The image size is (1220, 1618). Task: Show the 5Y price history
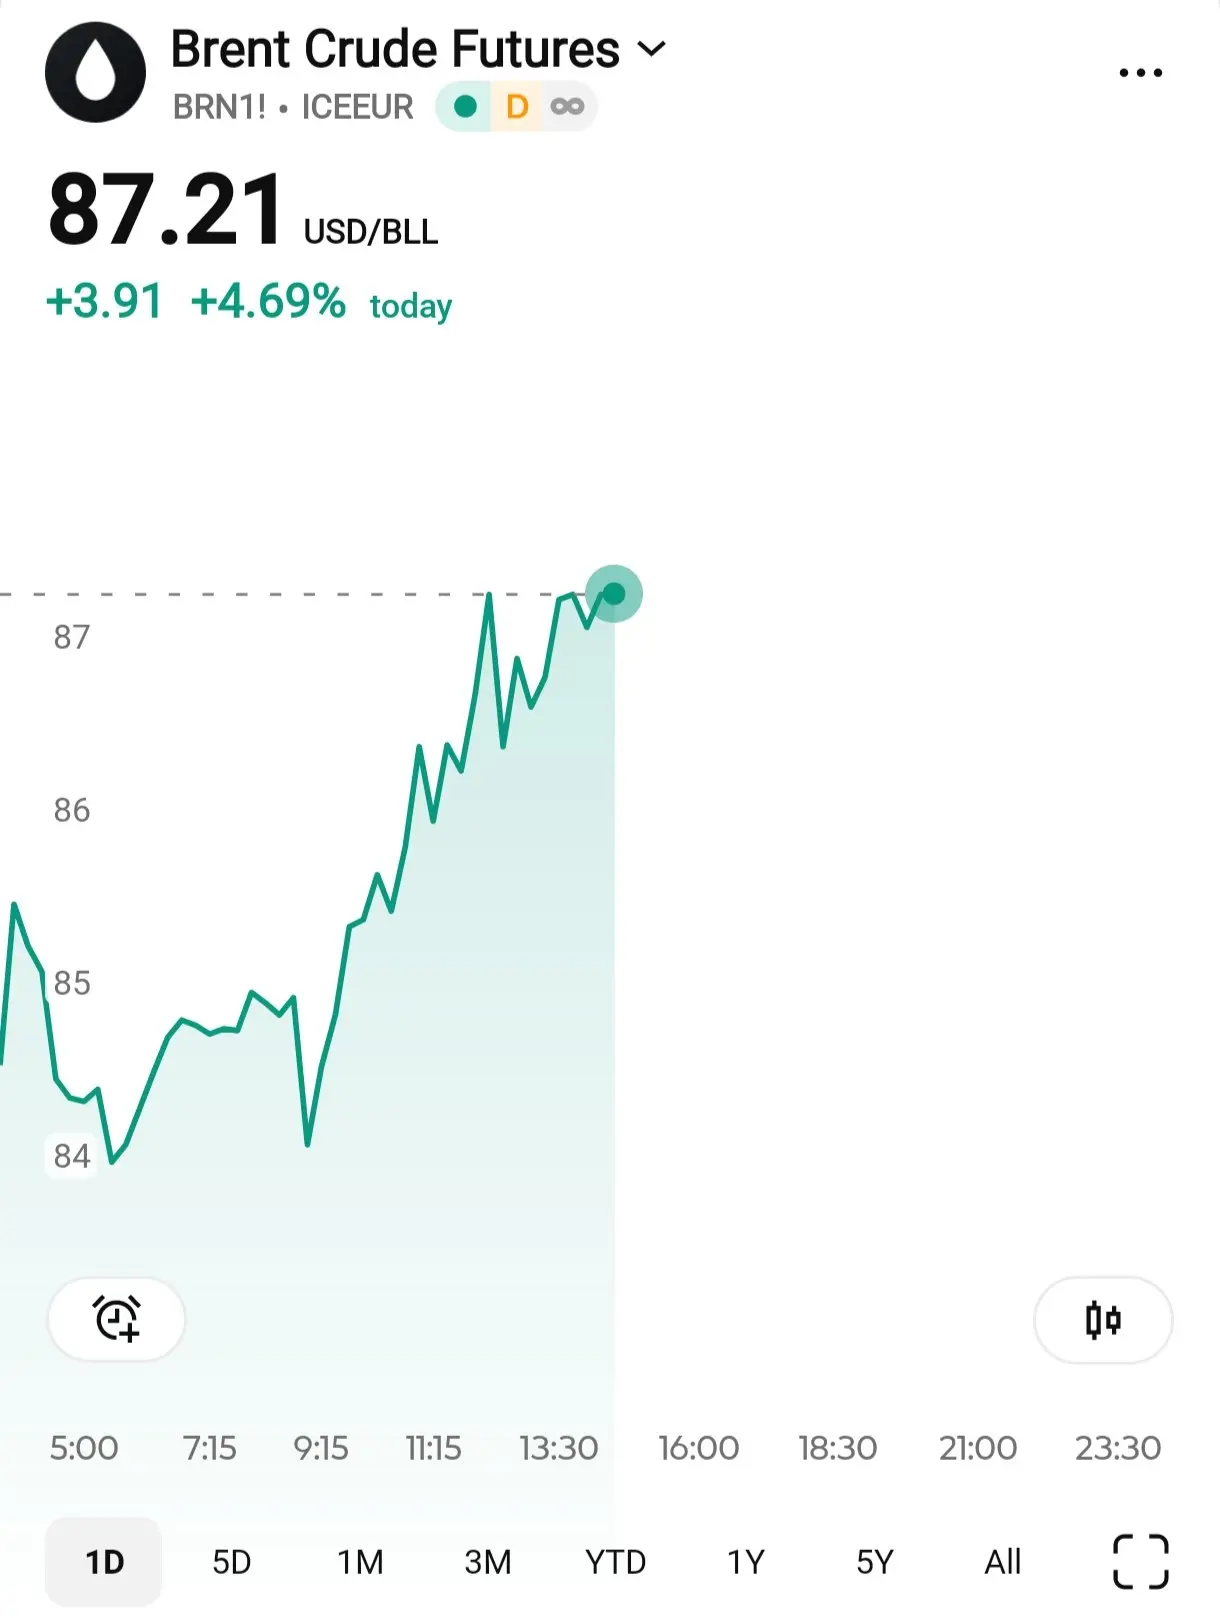coord(875,1561)
